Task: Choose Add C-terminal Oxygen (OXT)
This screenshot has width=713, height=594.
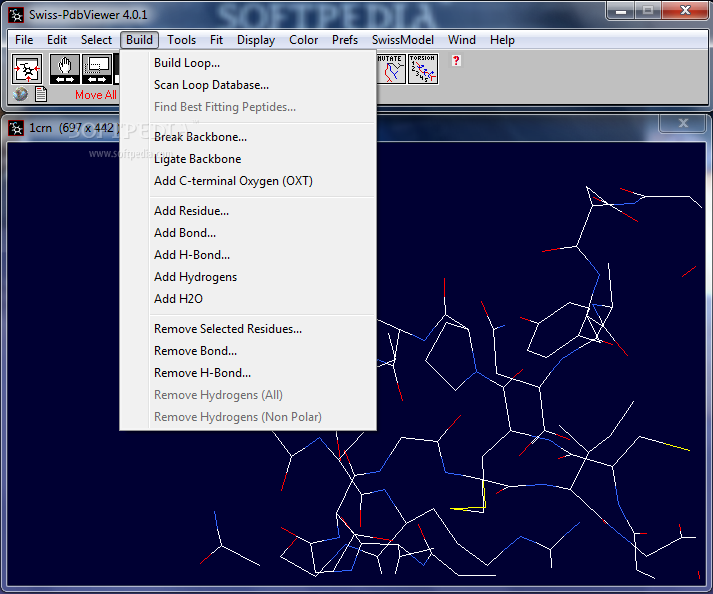Action: click(x=248, y=181)
